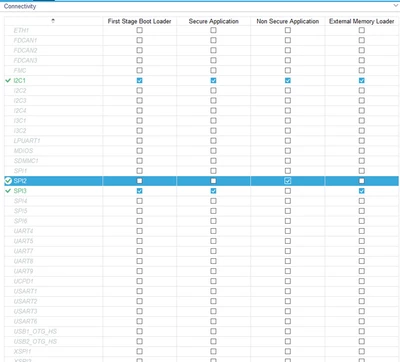This screenshot has width=400, height=362.
Task: Uncheck SPI3 for First Stage Boot Loader
Action: click(139, 191)
